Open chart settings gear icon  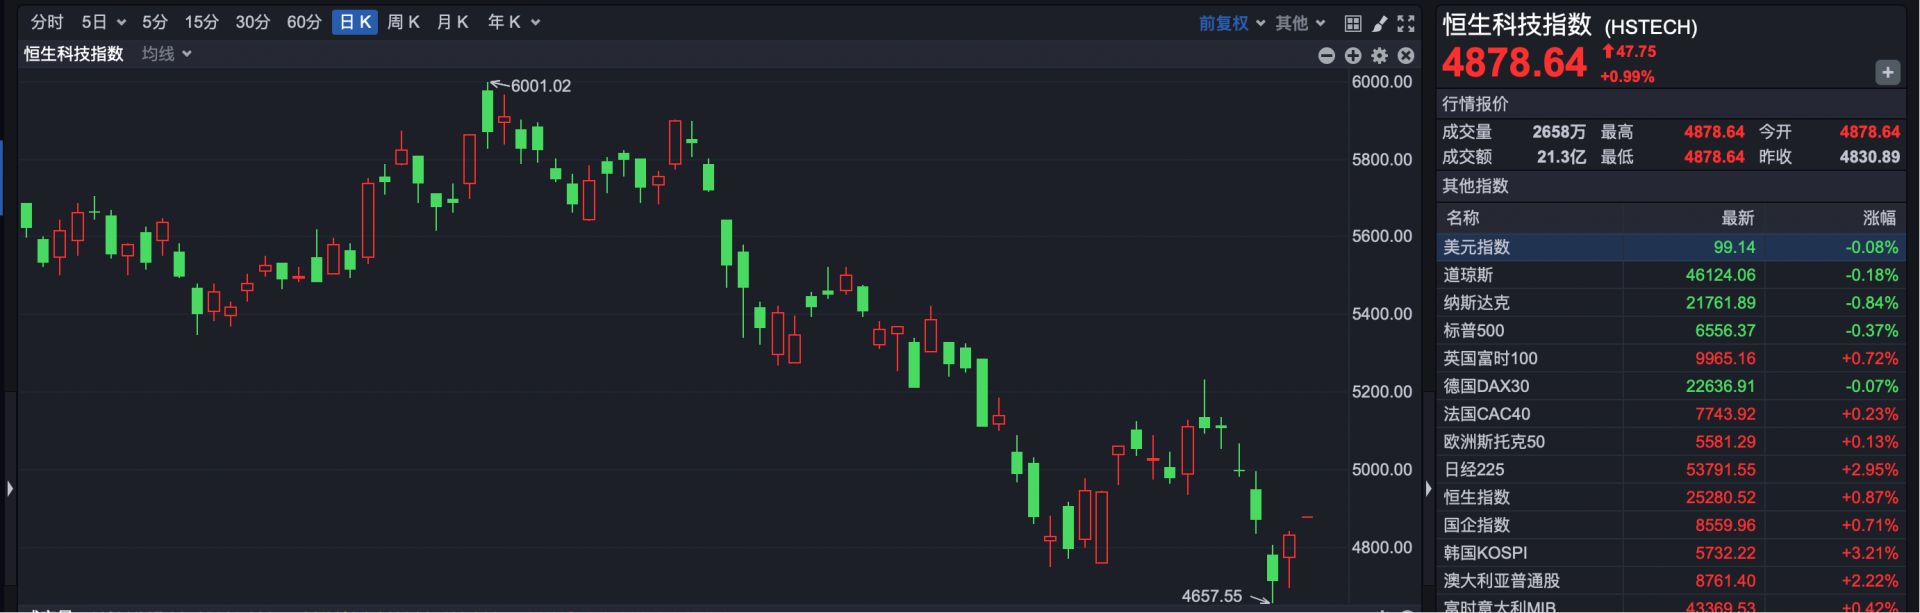pos(1379,56)
